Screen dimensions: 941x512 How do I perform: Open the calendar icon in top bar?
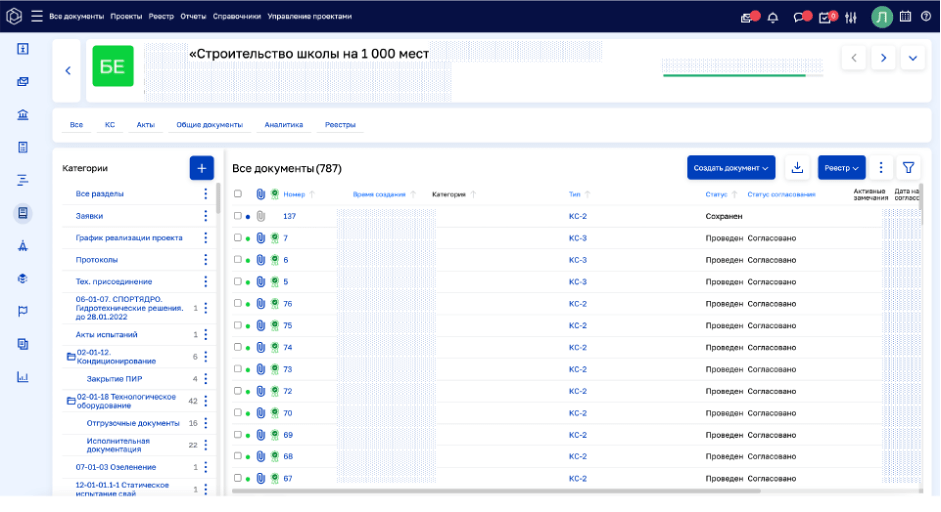click(905, 17)
